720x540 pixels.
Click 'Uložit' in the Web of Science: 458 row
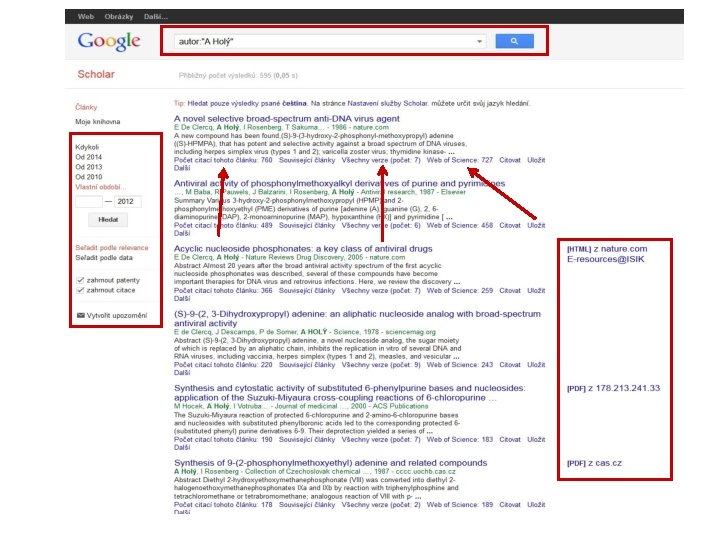point(536,225)
